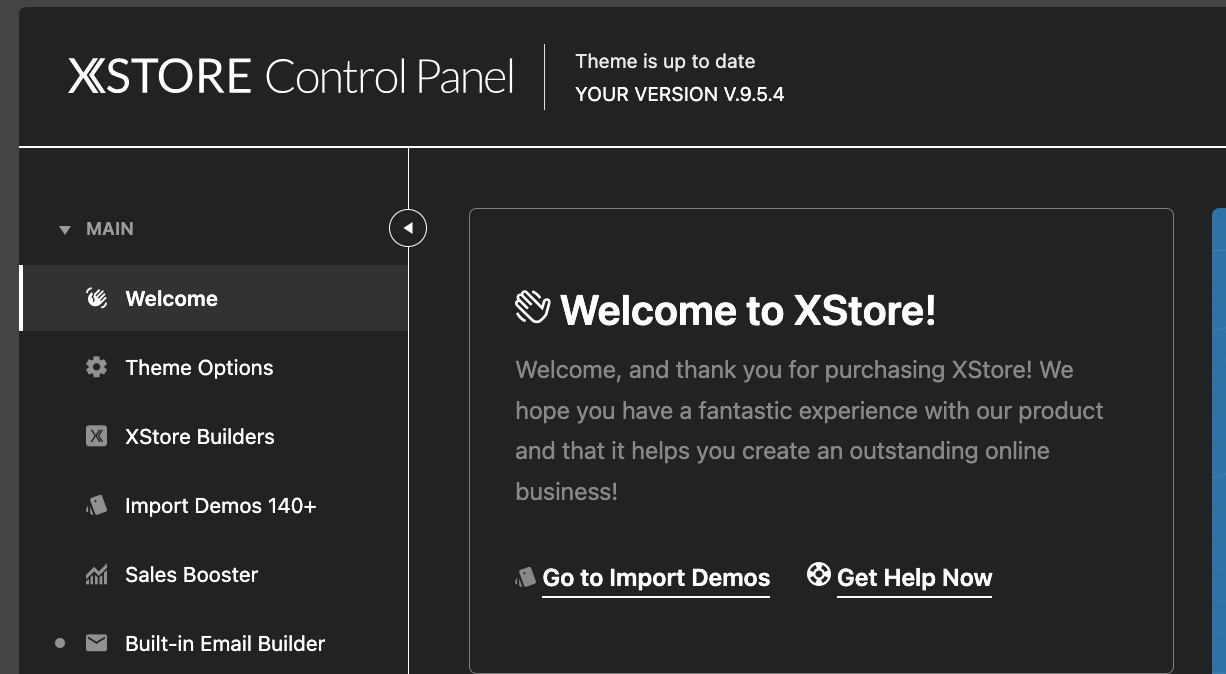
Task: Click the Get Help Now link
Action: click(x=914, y=578)
